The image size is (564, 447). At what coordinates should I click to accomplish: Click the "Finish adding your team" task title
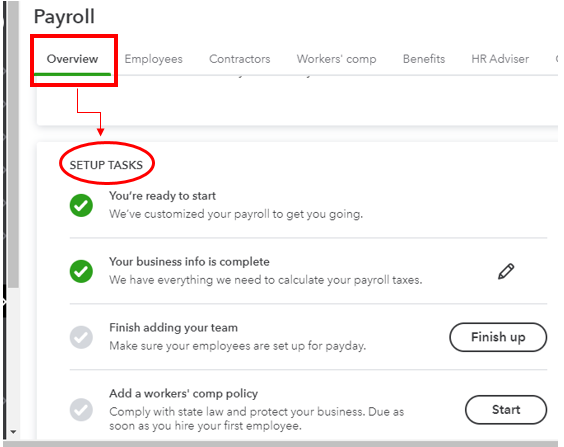173,328
